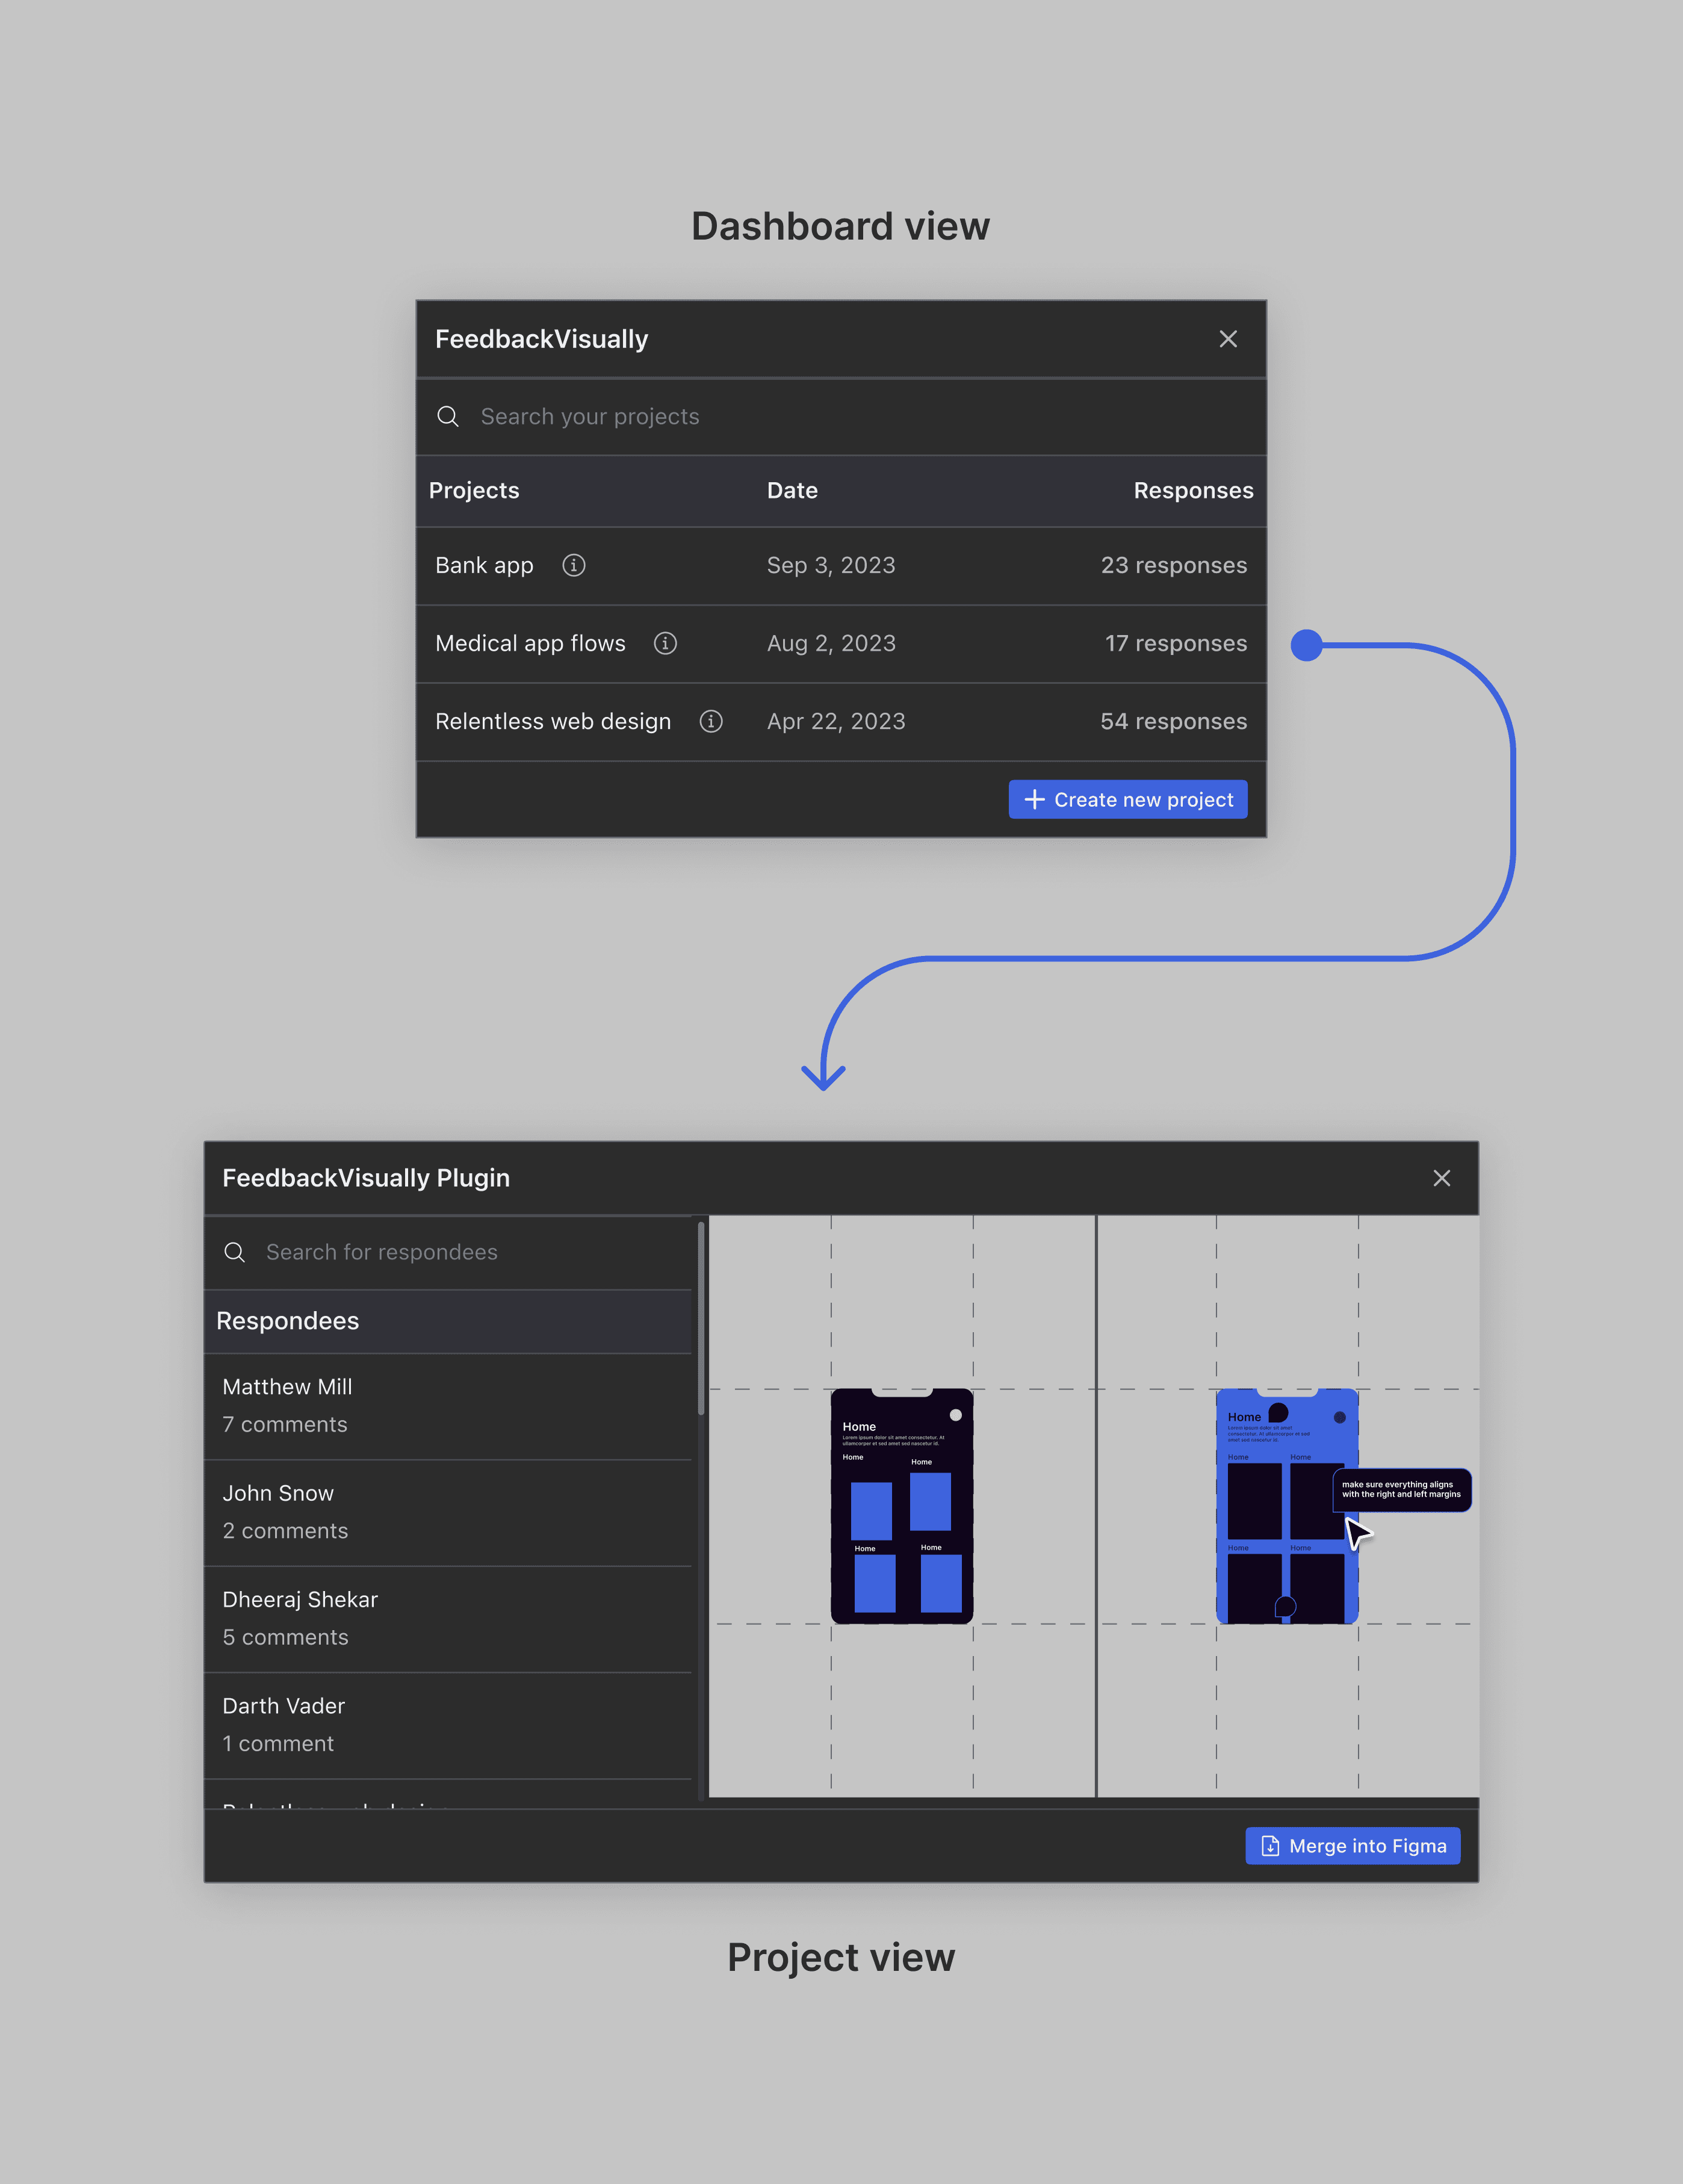
Task: Click the 54 responses count
Action: click(1174, 721)
